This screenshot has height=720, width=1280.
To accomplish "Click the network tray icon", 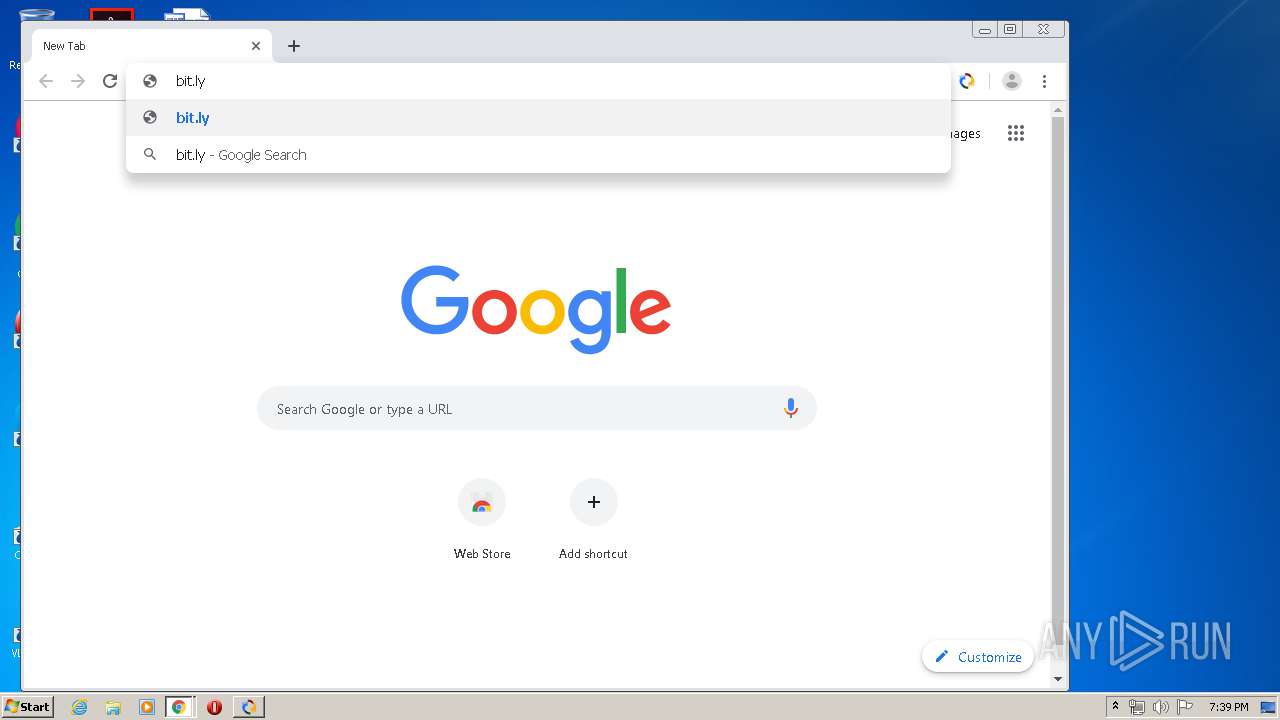I will [x=1137, y=707].
